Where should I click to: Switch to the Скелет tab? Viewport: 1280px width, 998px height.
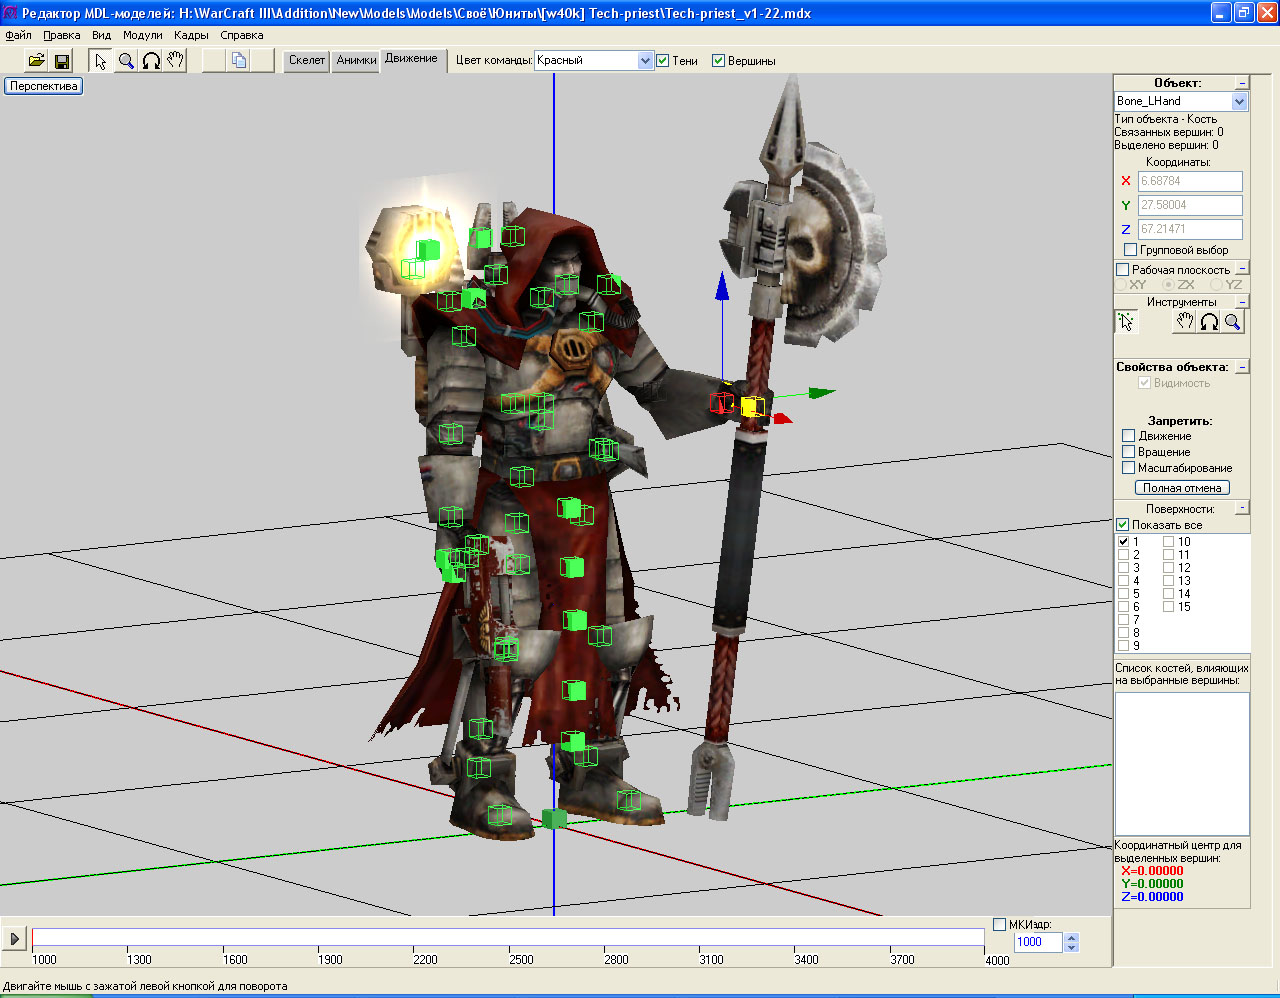point(307,61)
